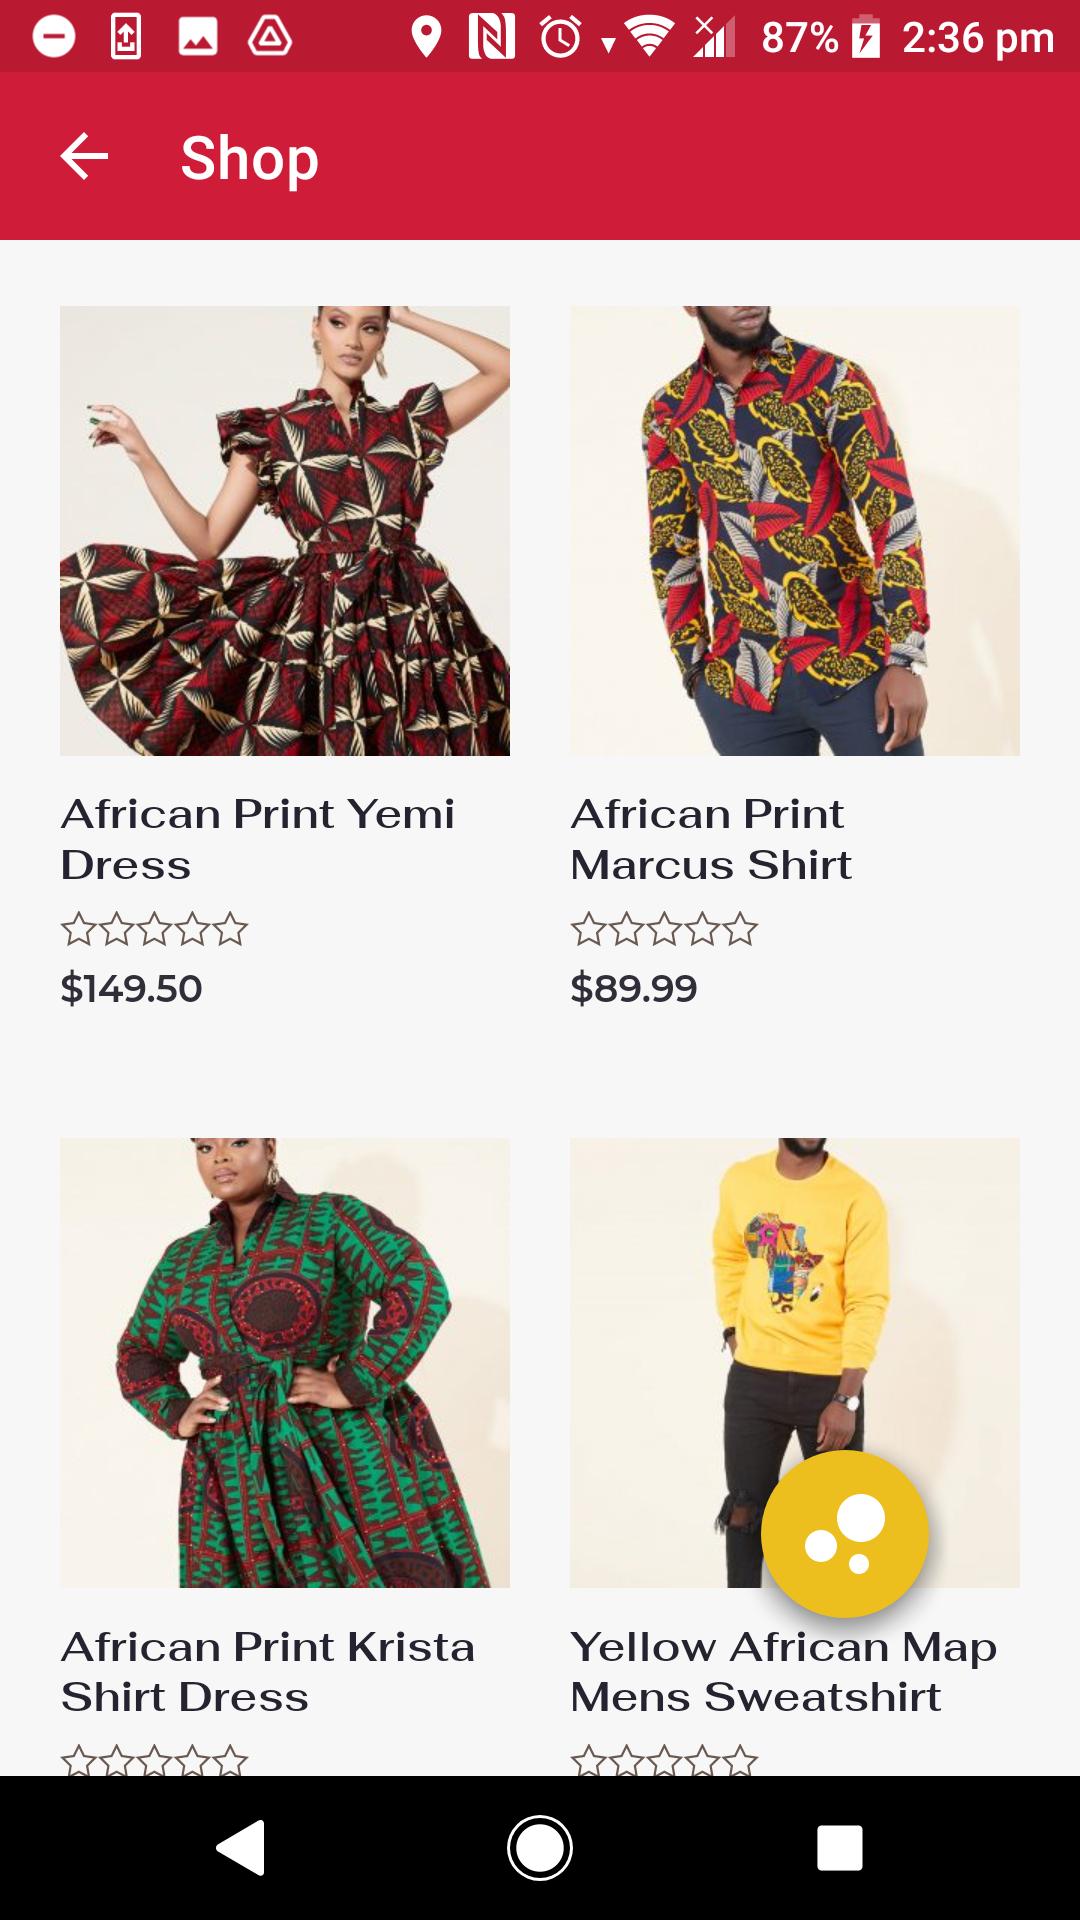
Task: Tap the Android back navigation button
Action: click(240, 1847)
